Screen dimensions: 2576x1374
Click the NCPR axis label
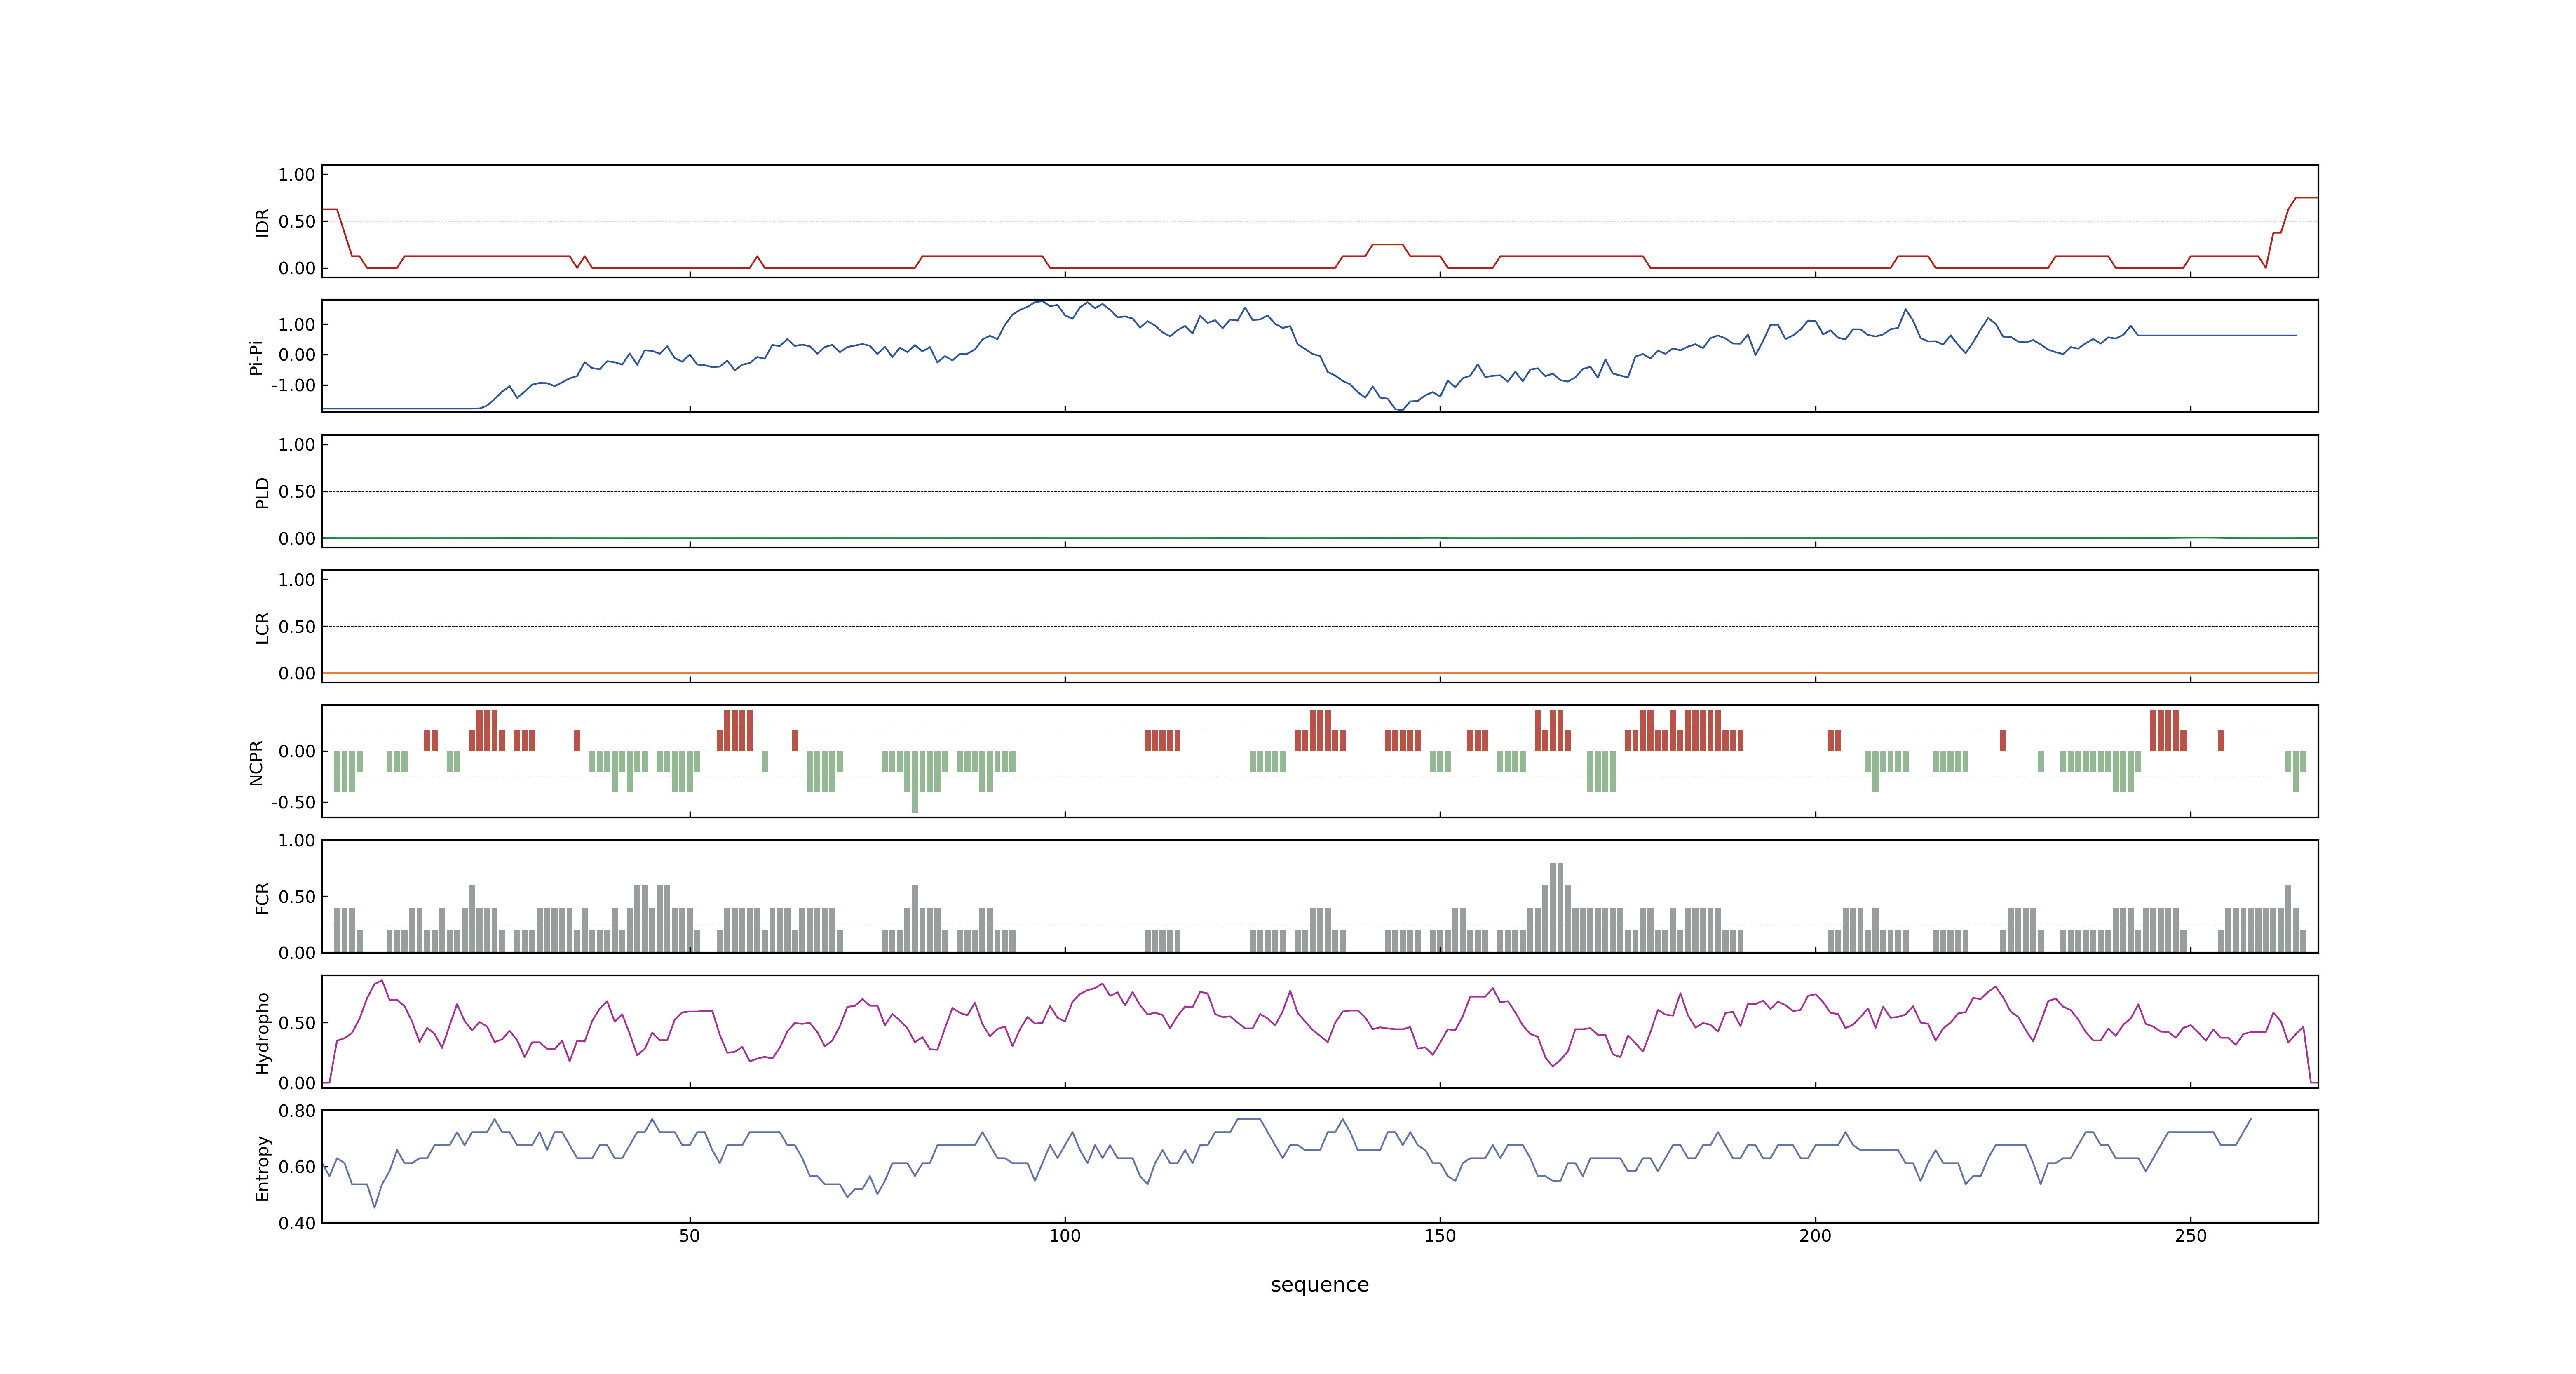(256, 763)
